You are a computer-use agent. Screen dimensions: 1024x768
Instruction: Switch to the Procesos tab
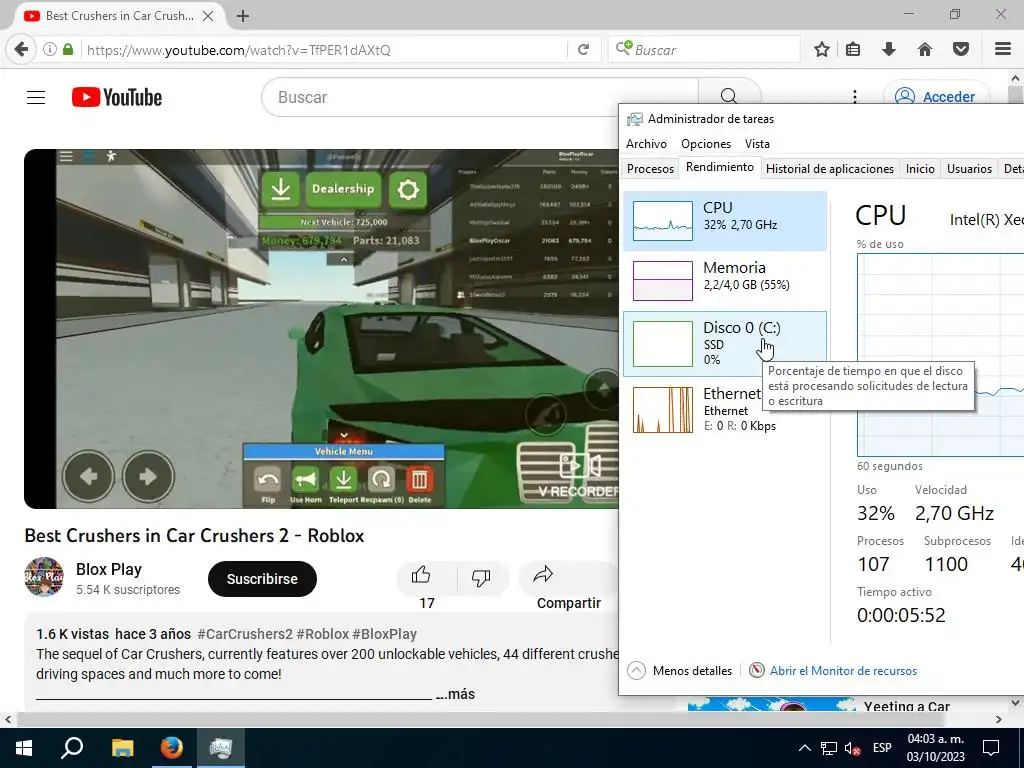[x=650, y=168]
